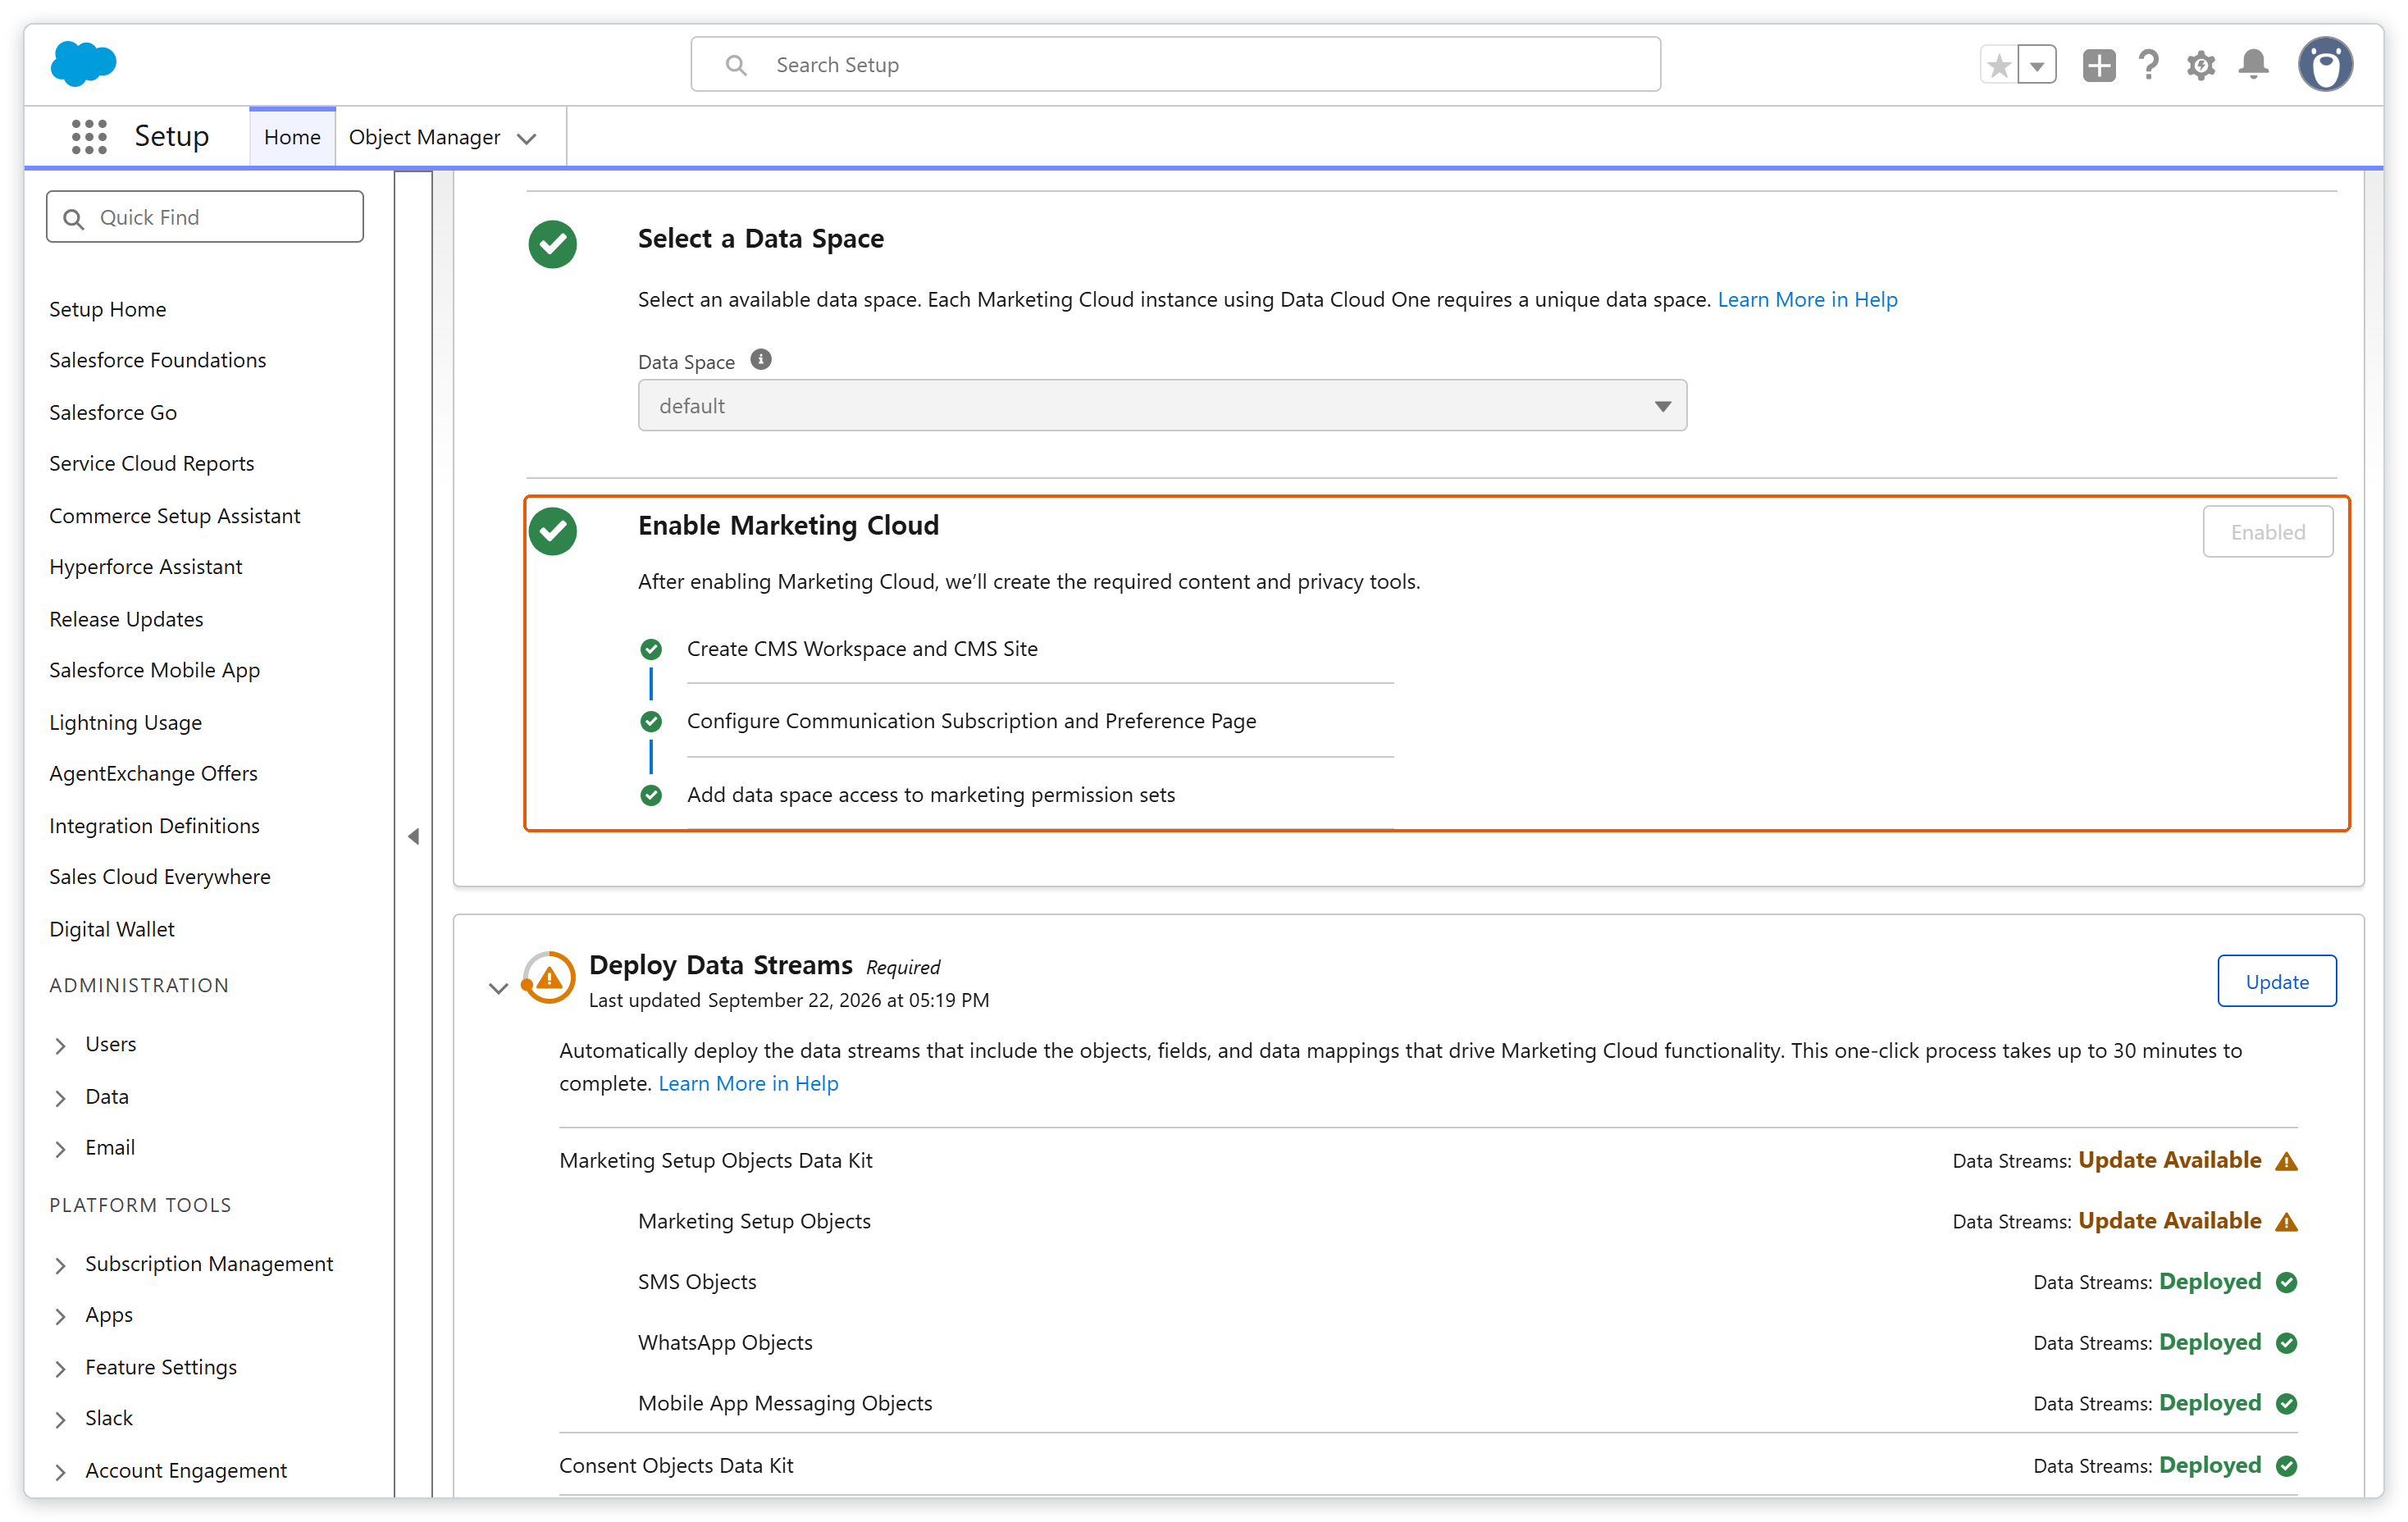This screenshot has width=2408, height=1522.
Task: Click the Update button for data streams
Action: tap(2277, 981)
